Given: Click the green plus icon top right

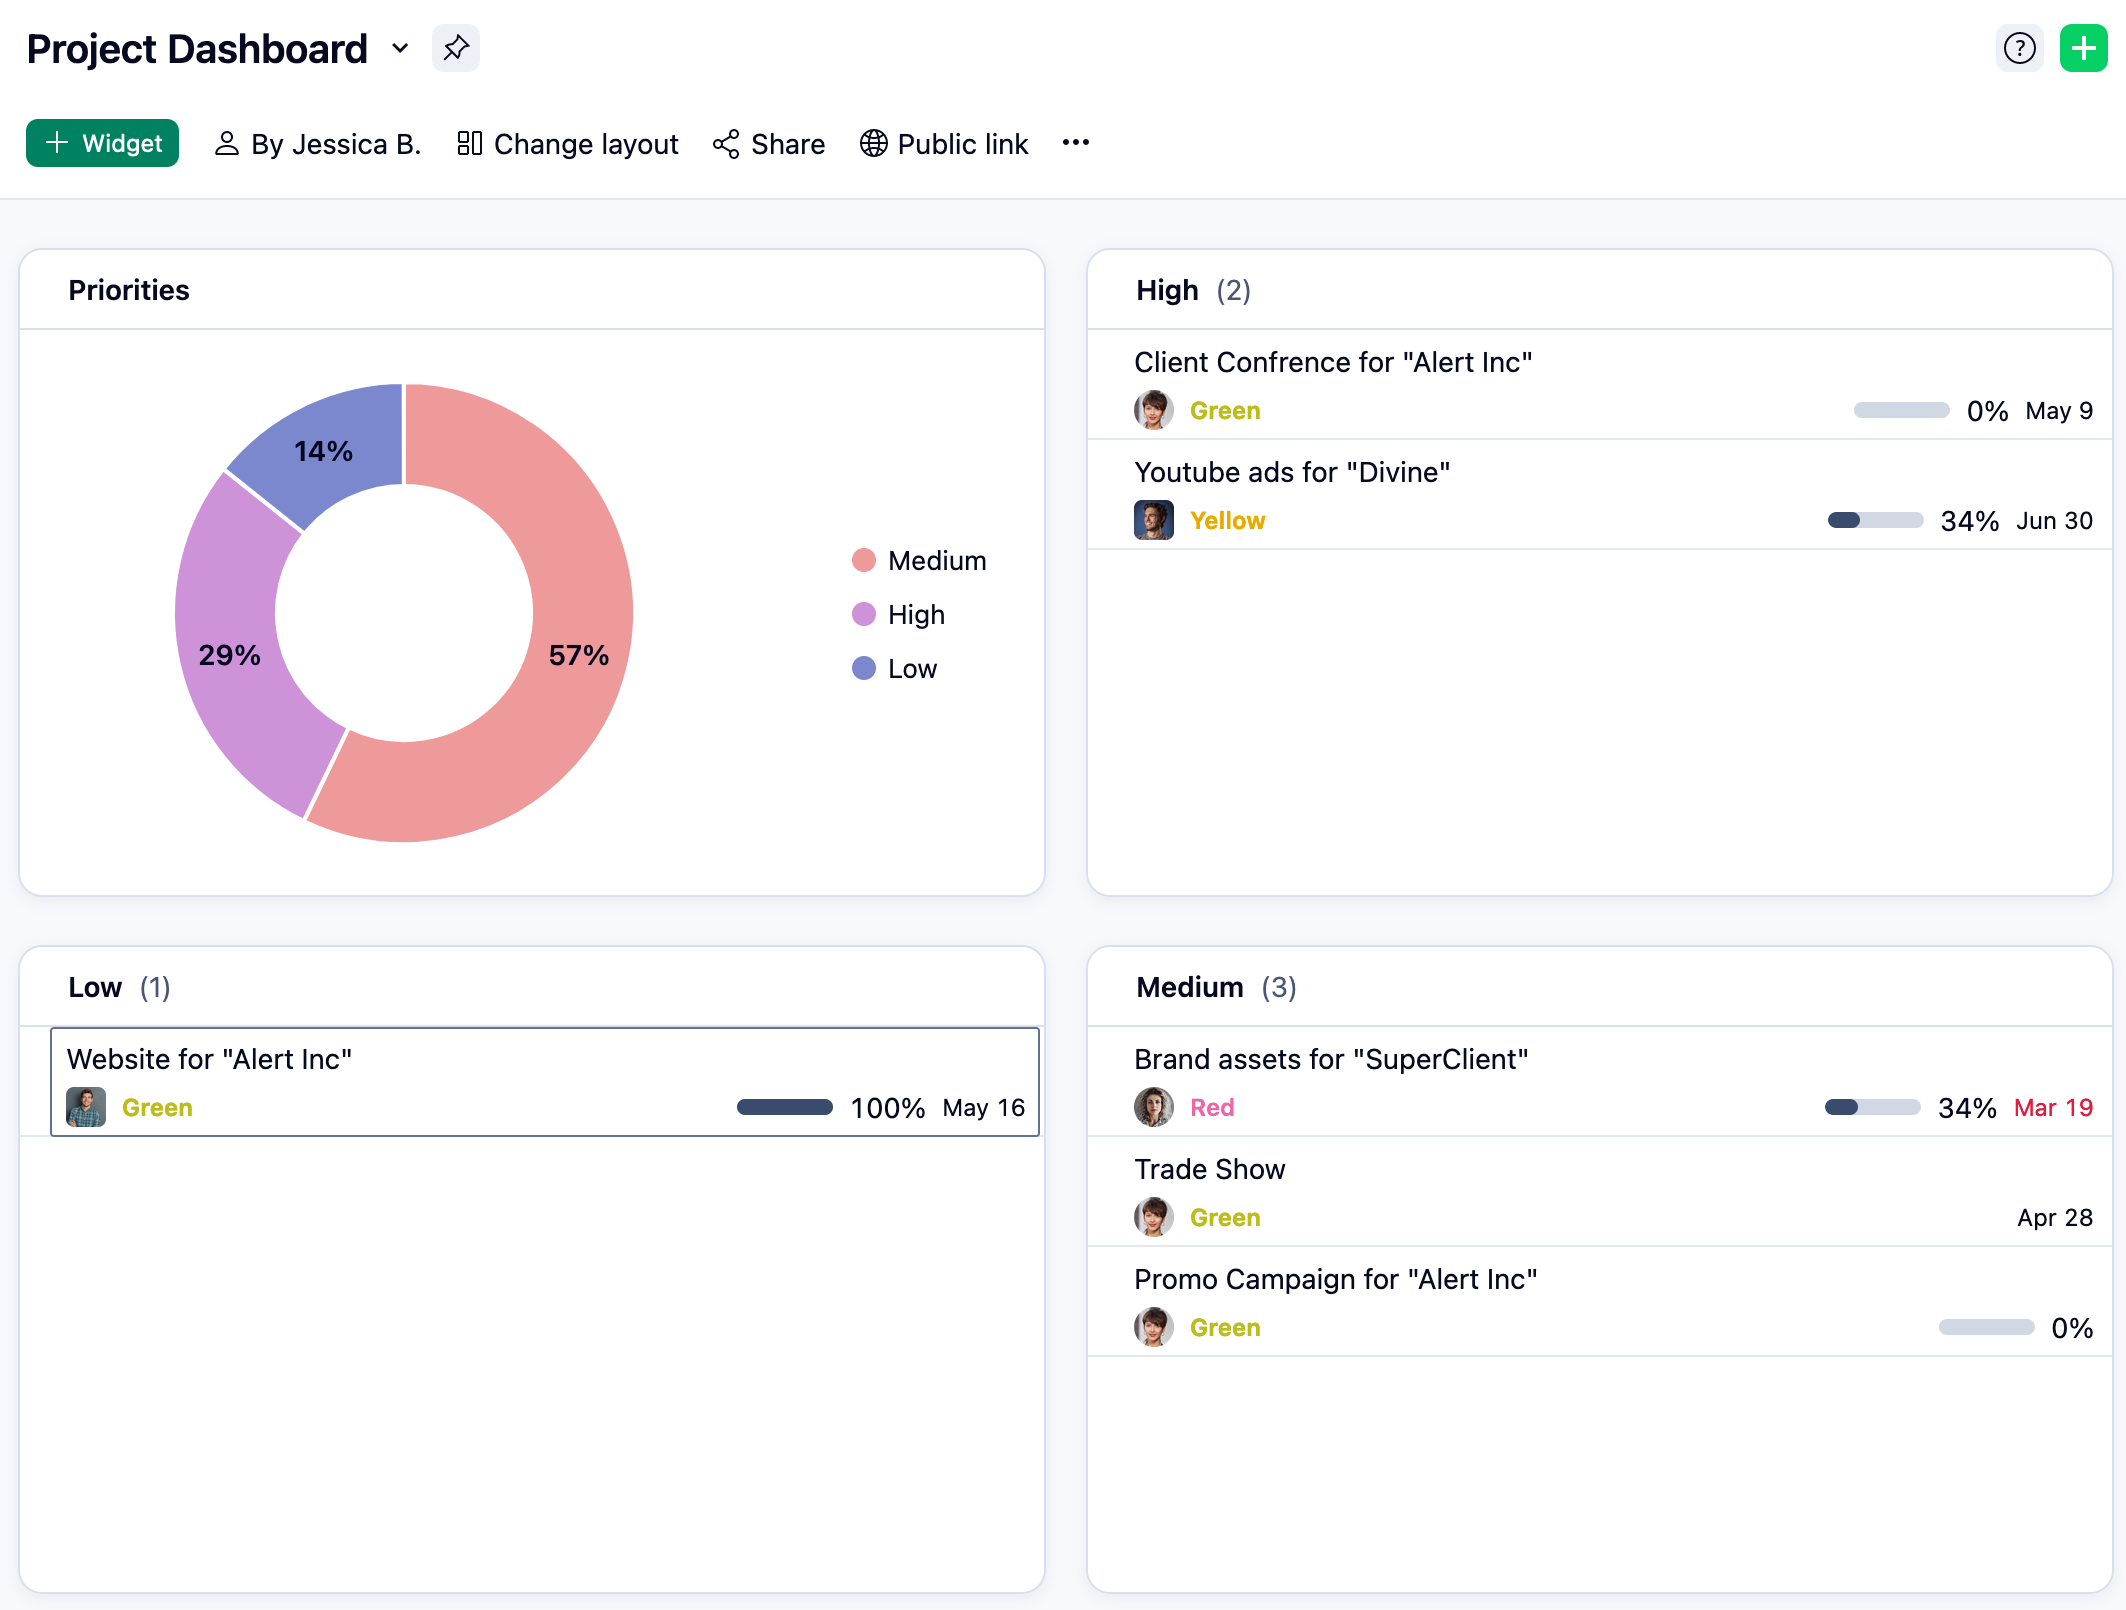Looking at the screenshot, I should click(x=2084, y=47).
